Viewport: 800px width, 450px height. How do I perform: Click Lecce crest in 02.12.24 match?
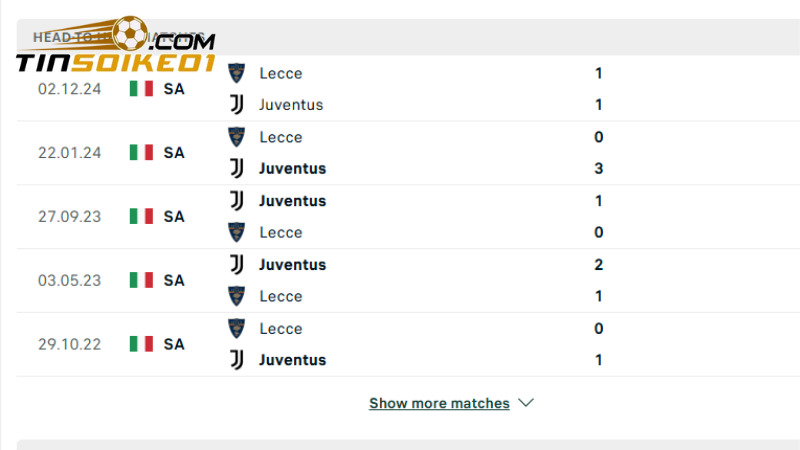pos(237,73)
